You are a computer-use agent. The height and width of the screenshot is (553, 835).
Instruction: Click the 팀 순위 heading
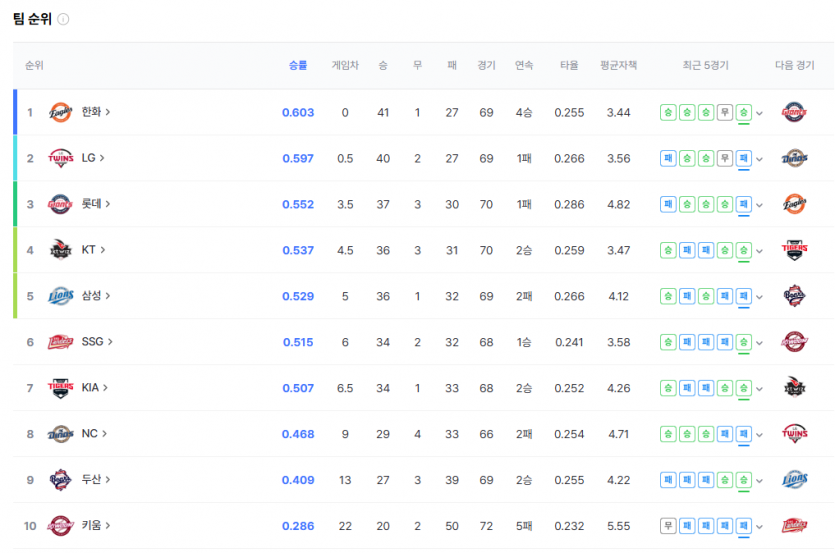[32, 19]
